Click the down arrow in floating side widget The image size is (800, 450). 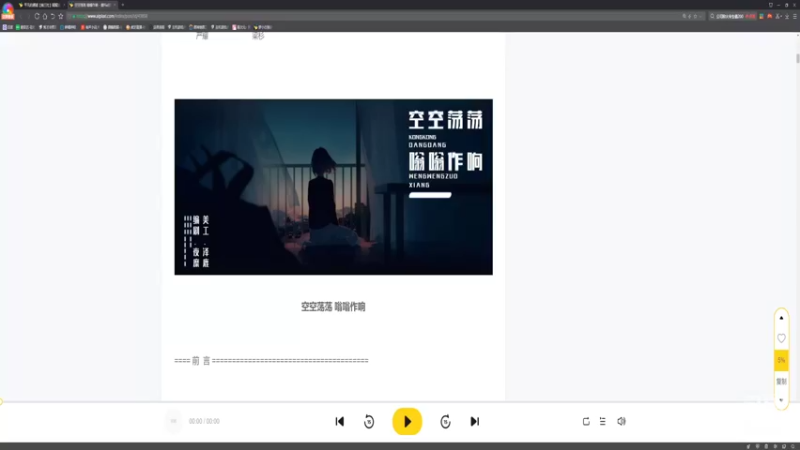(781, 401)
